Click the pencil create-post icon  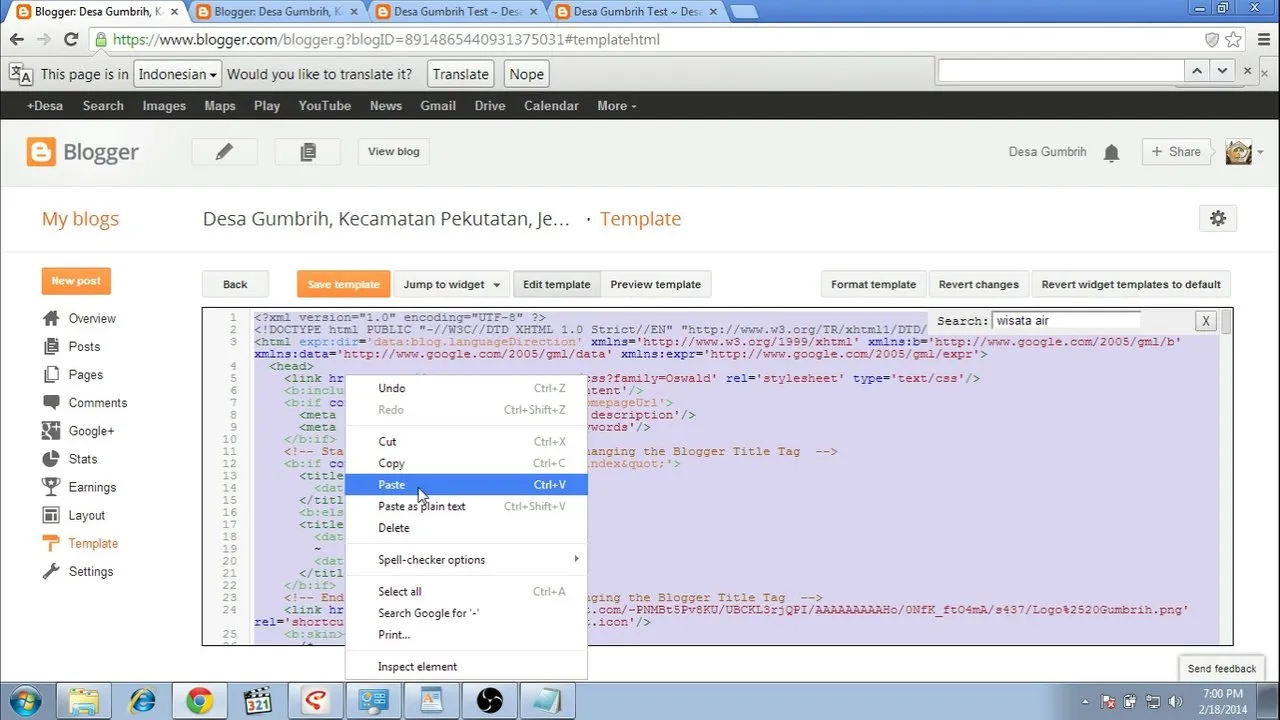point(224,152)
